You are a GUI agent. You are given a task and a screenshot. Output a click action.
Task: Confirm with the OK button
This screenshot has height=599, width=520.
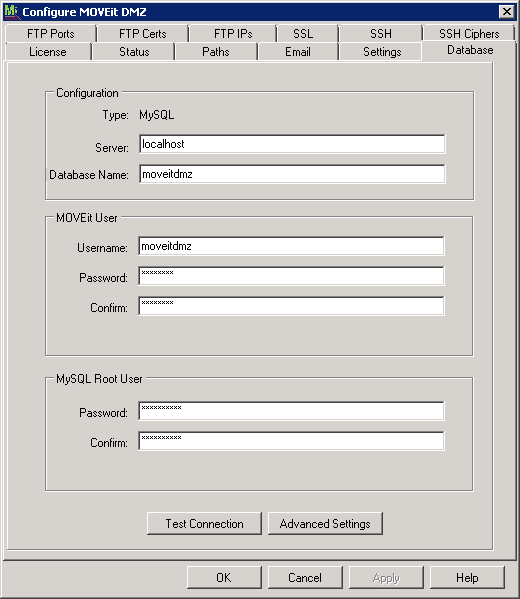pyautogui.click(x=224, y=578)
